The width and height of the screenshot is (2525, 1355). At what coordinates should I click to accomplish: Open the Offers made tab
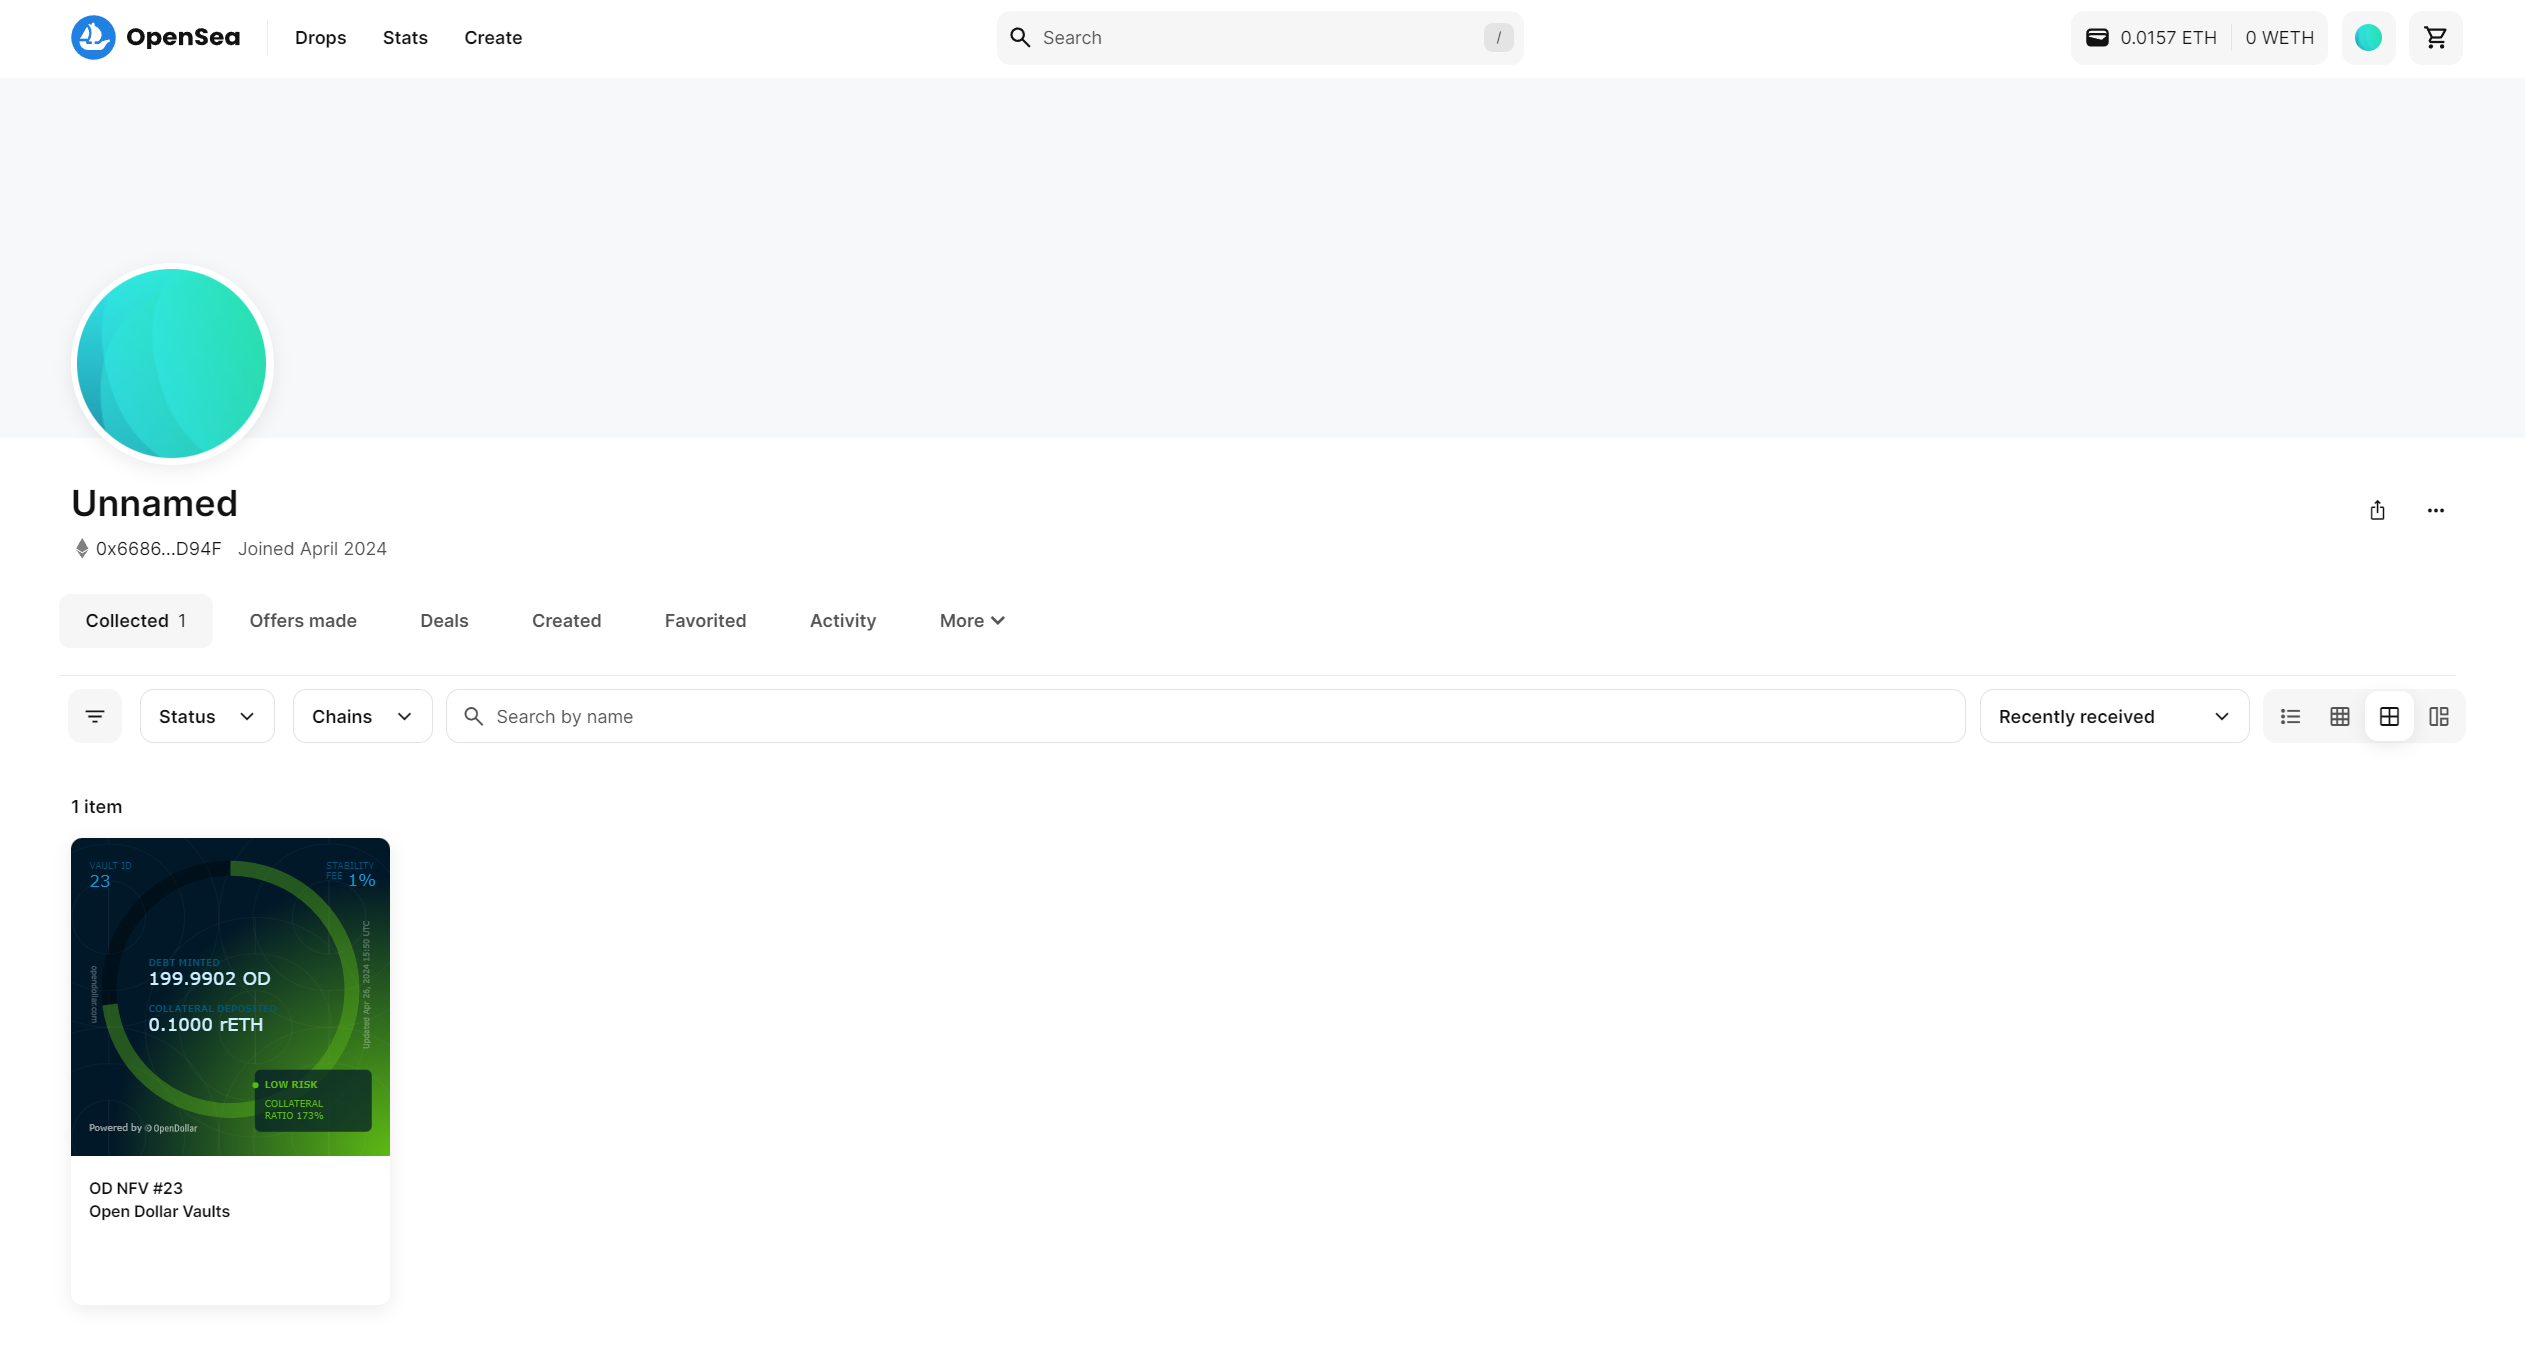click(303, 620)
